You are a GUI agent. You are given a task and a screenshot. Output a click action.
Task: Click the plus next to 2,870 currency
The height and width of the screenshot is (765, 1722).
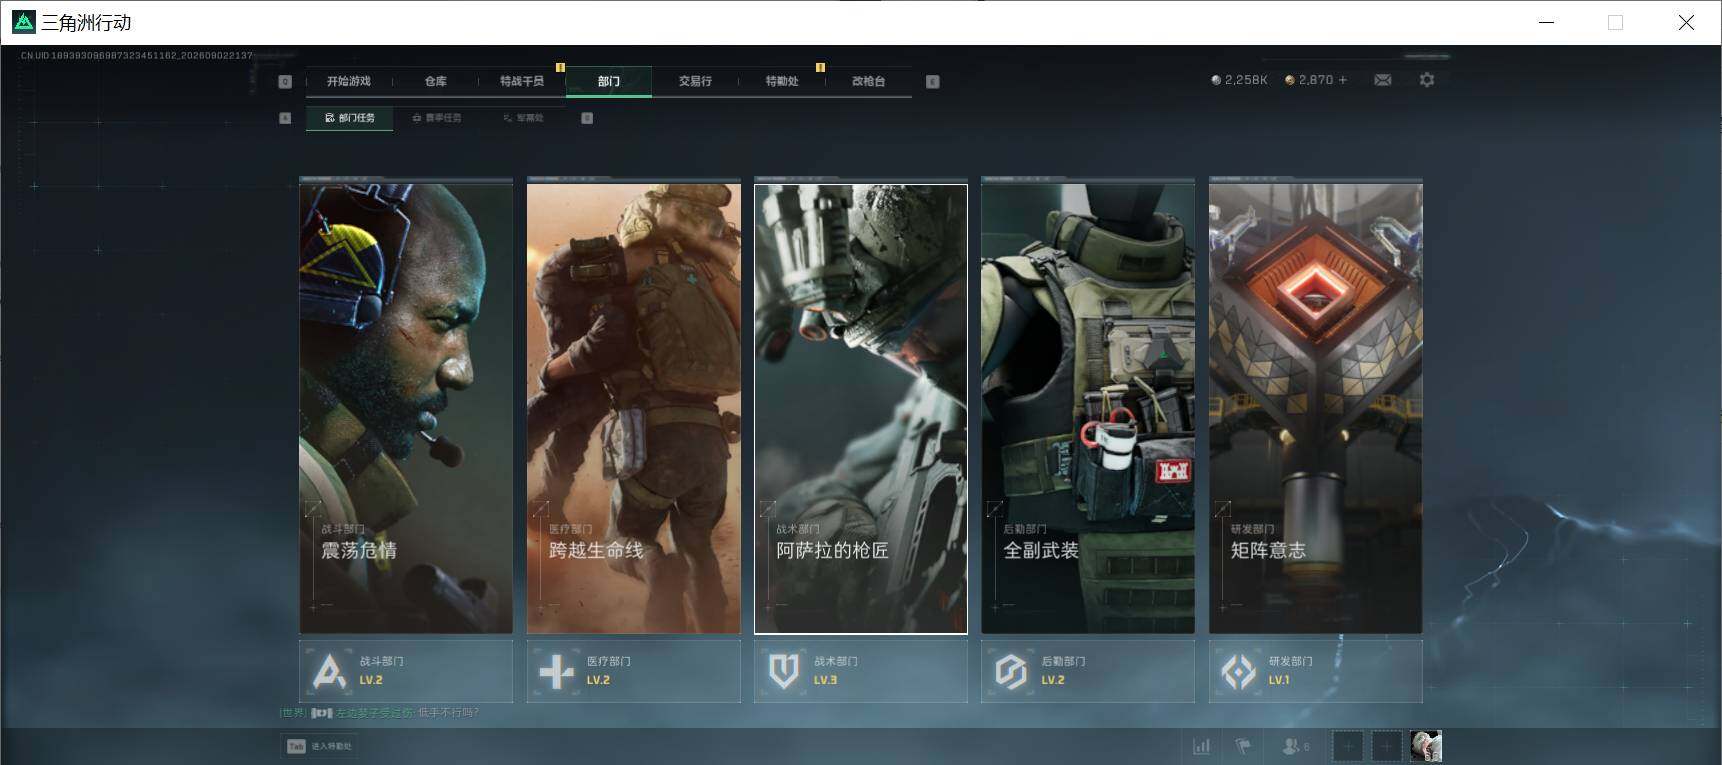point(1343,80)
